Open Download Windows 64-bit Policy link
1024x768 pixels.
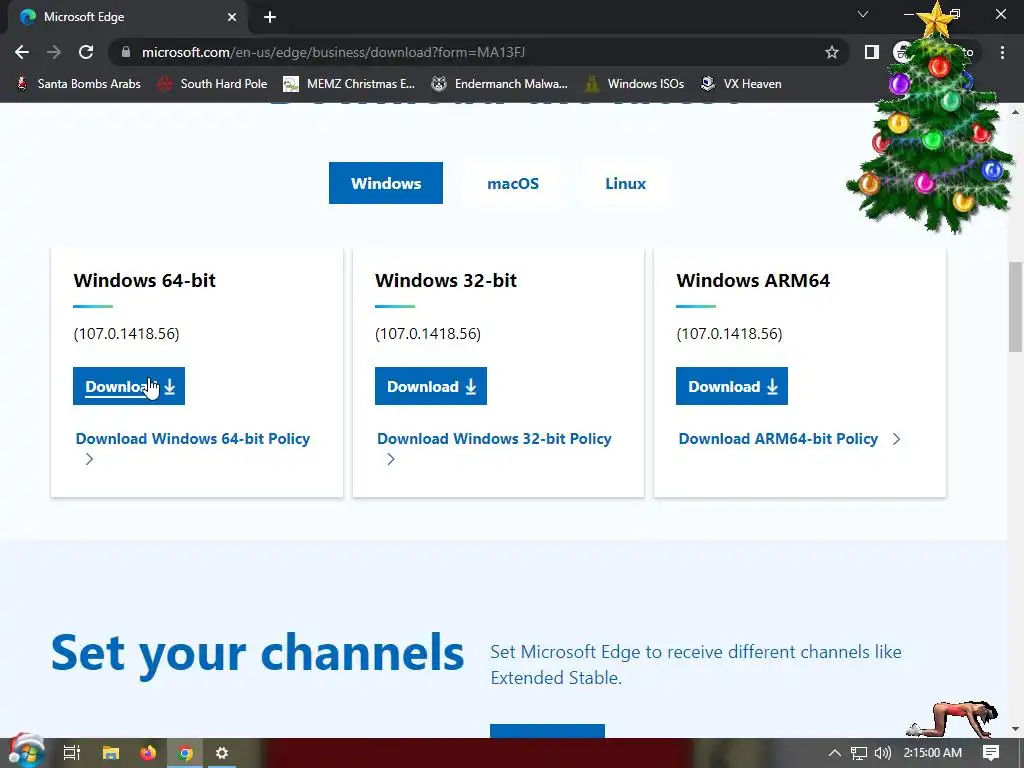[193, 439]
